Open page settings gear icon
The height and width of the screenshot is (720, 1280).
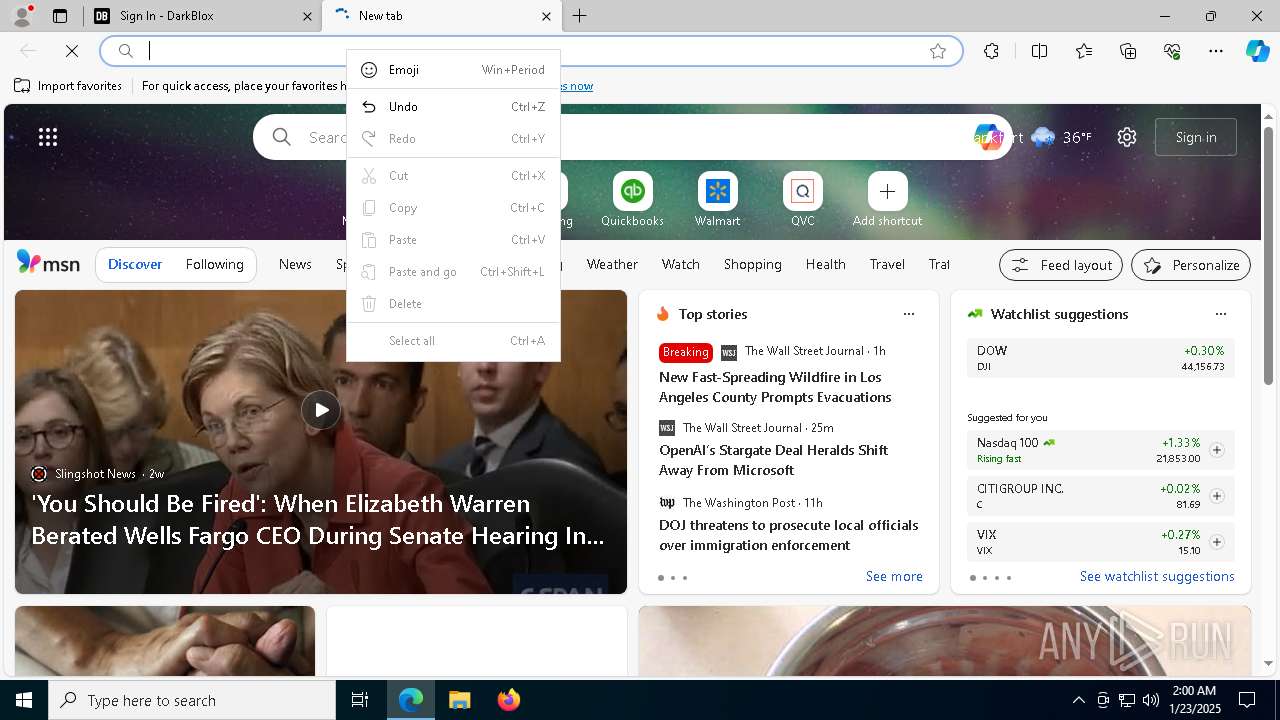tap(1127, 137)
